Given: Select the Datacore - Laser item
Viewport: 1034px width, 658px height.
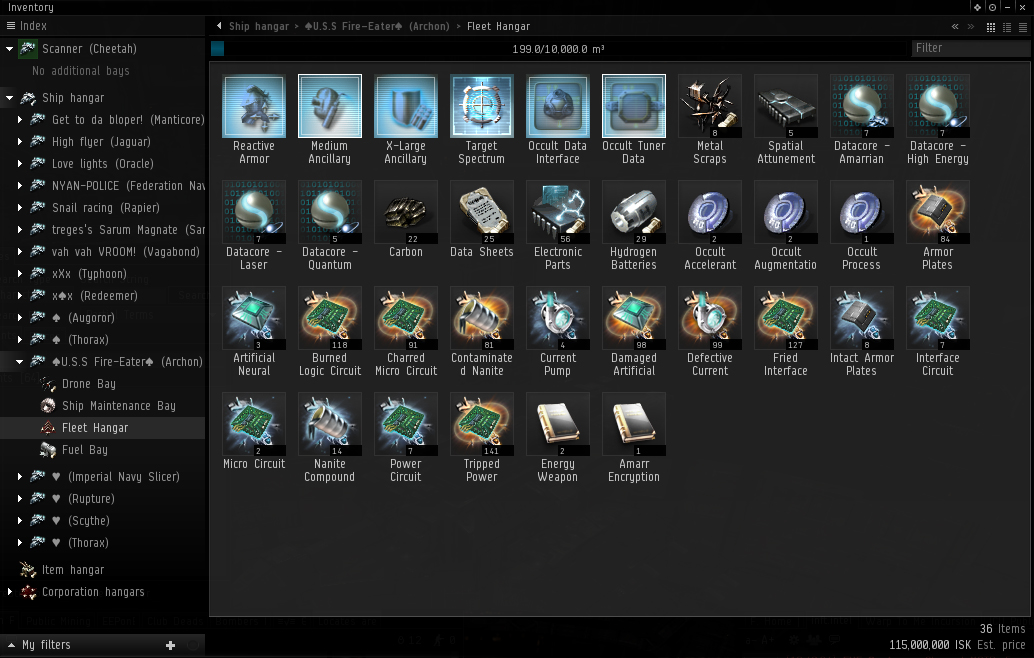Looking at the screenshot, I should tap(254, 212).
